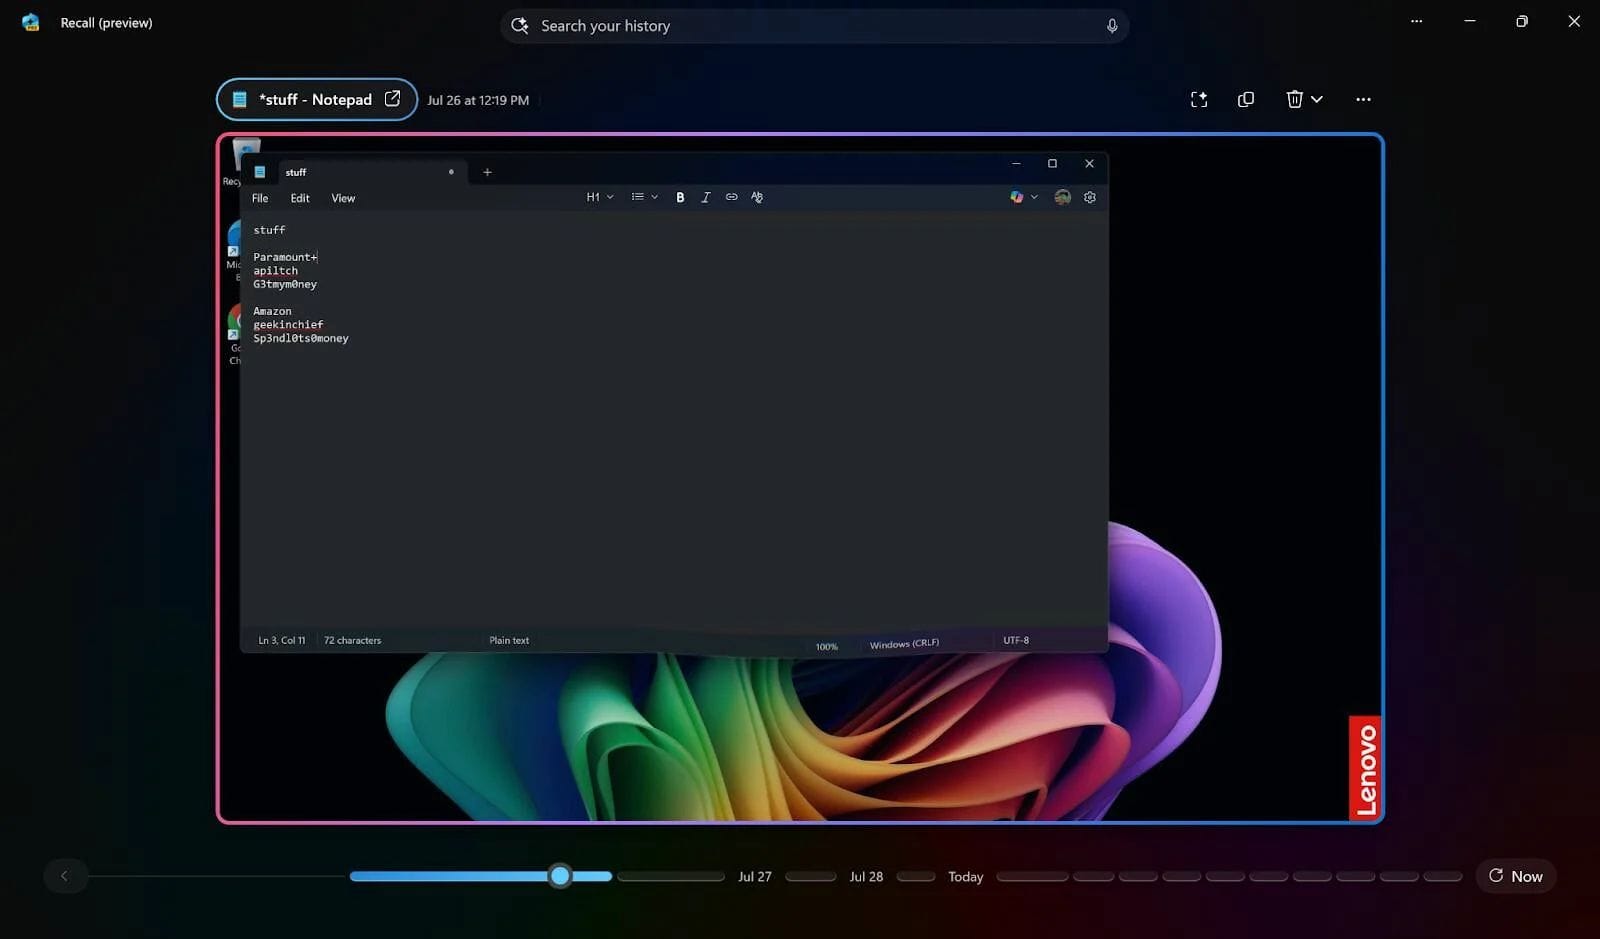This screenshot has height=939, width=1600.
Task: Click the insert link icon in Notepad
Action: click(x=731, y=198)
